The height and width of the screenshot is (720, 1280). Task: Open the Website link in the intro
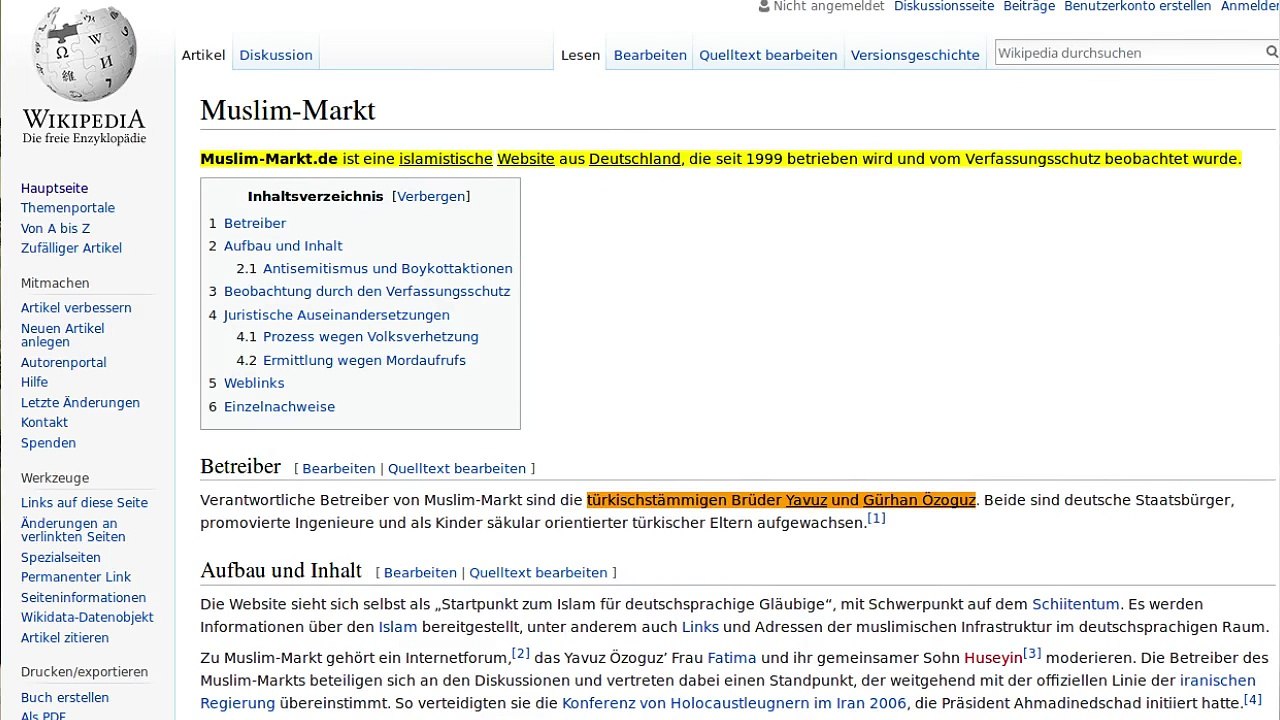[526, 159]
